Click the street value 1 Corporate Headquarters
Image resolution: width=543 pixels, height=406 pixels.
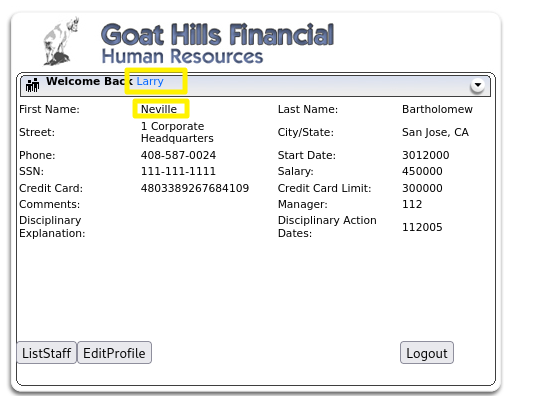point(177,132)
